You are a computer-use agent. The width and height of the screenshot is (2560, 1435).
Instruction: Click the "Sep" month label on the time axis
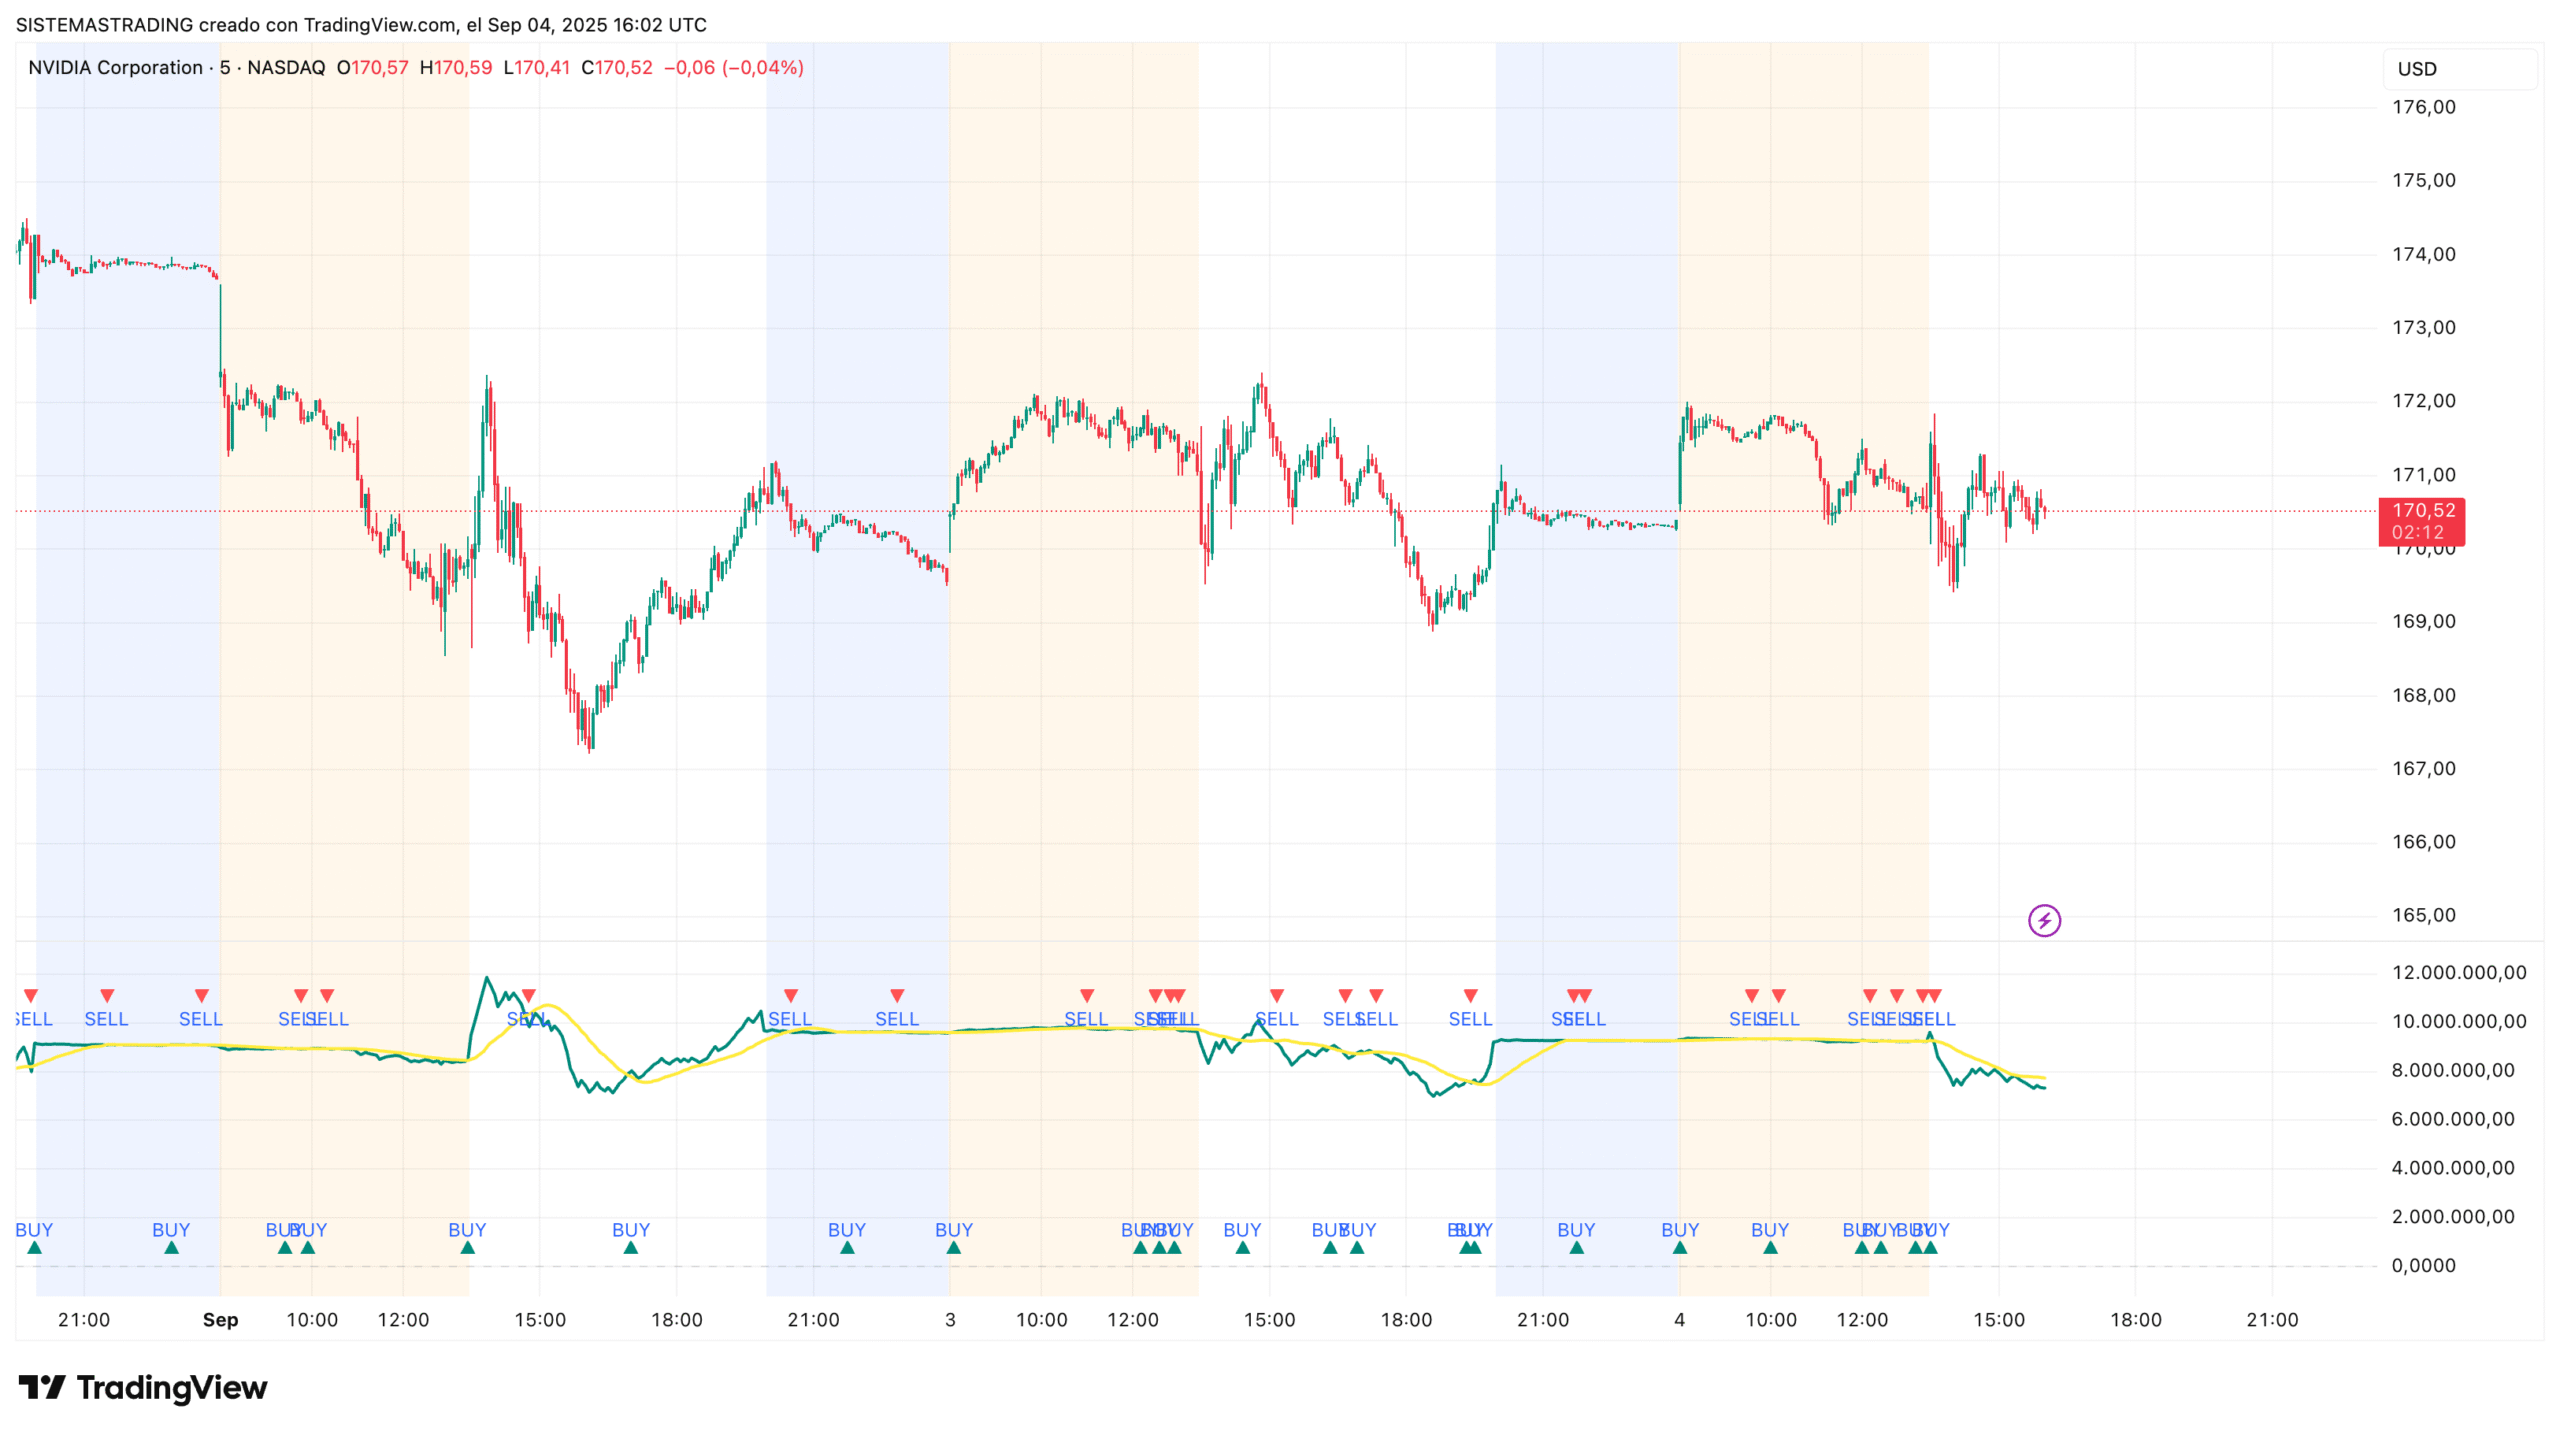click(x=222, y=1319)
